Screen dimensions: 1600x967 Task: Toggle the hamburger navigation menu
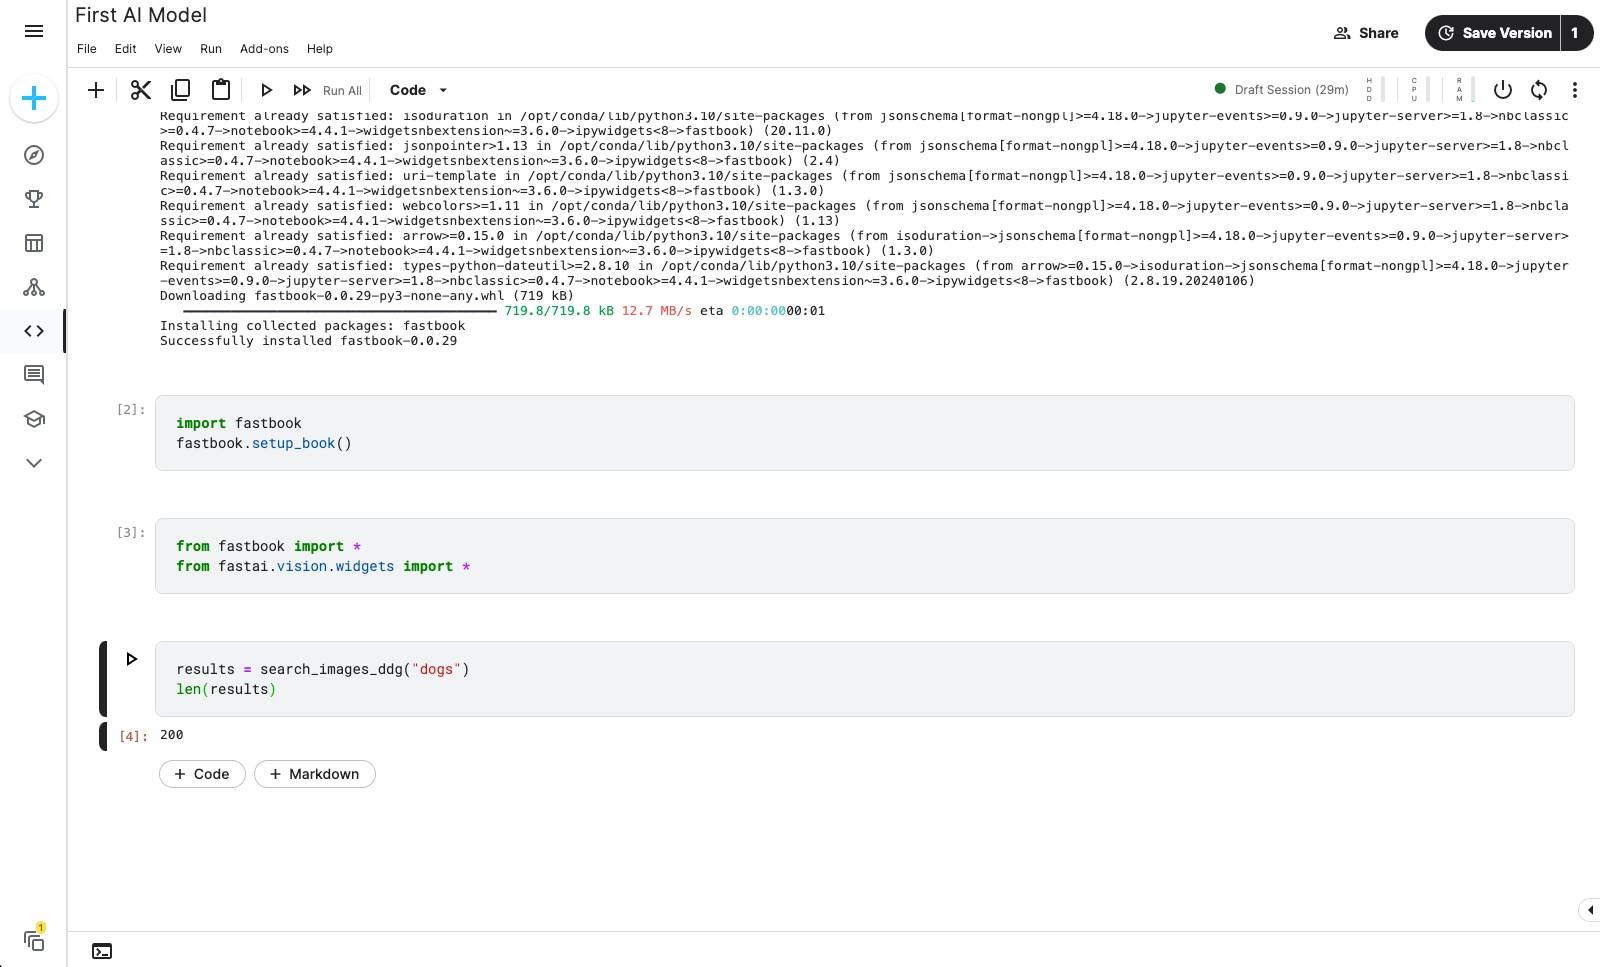tap(34, 31)
